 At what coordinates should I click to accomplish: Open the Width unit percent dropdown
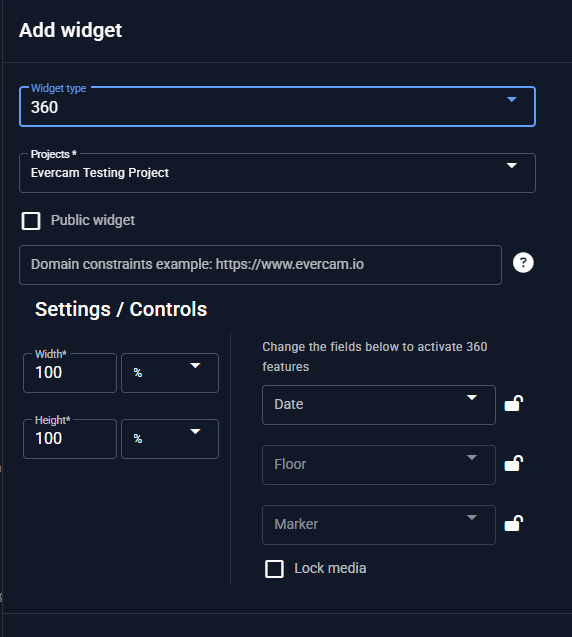point(170,373)
